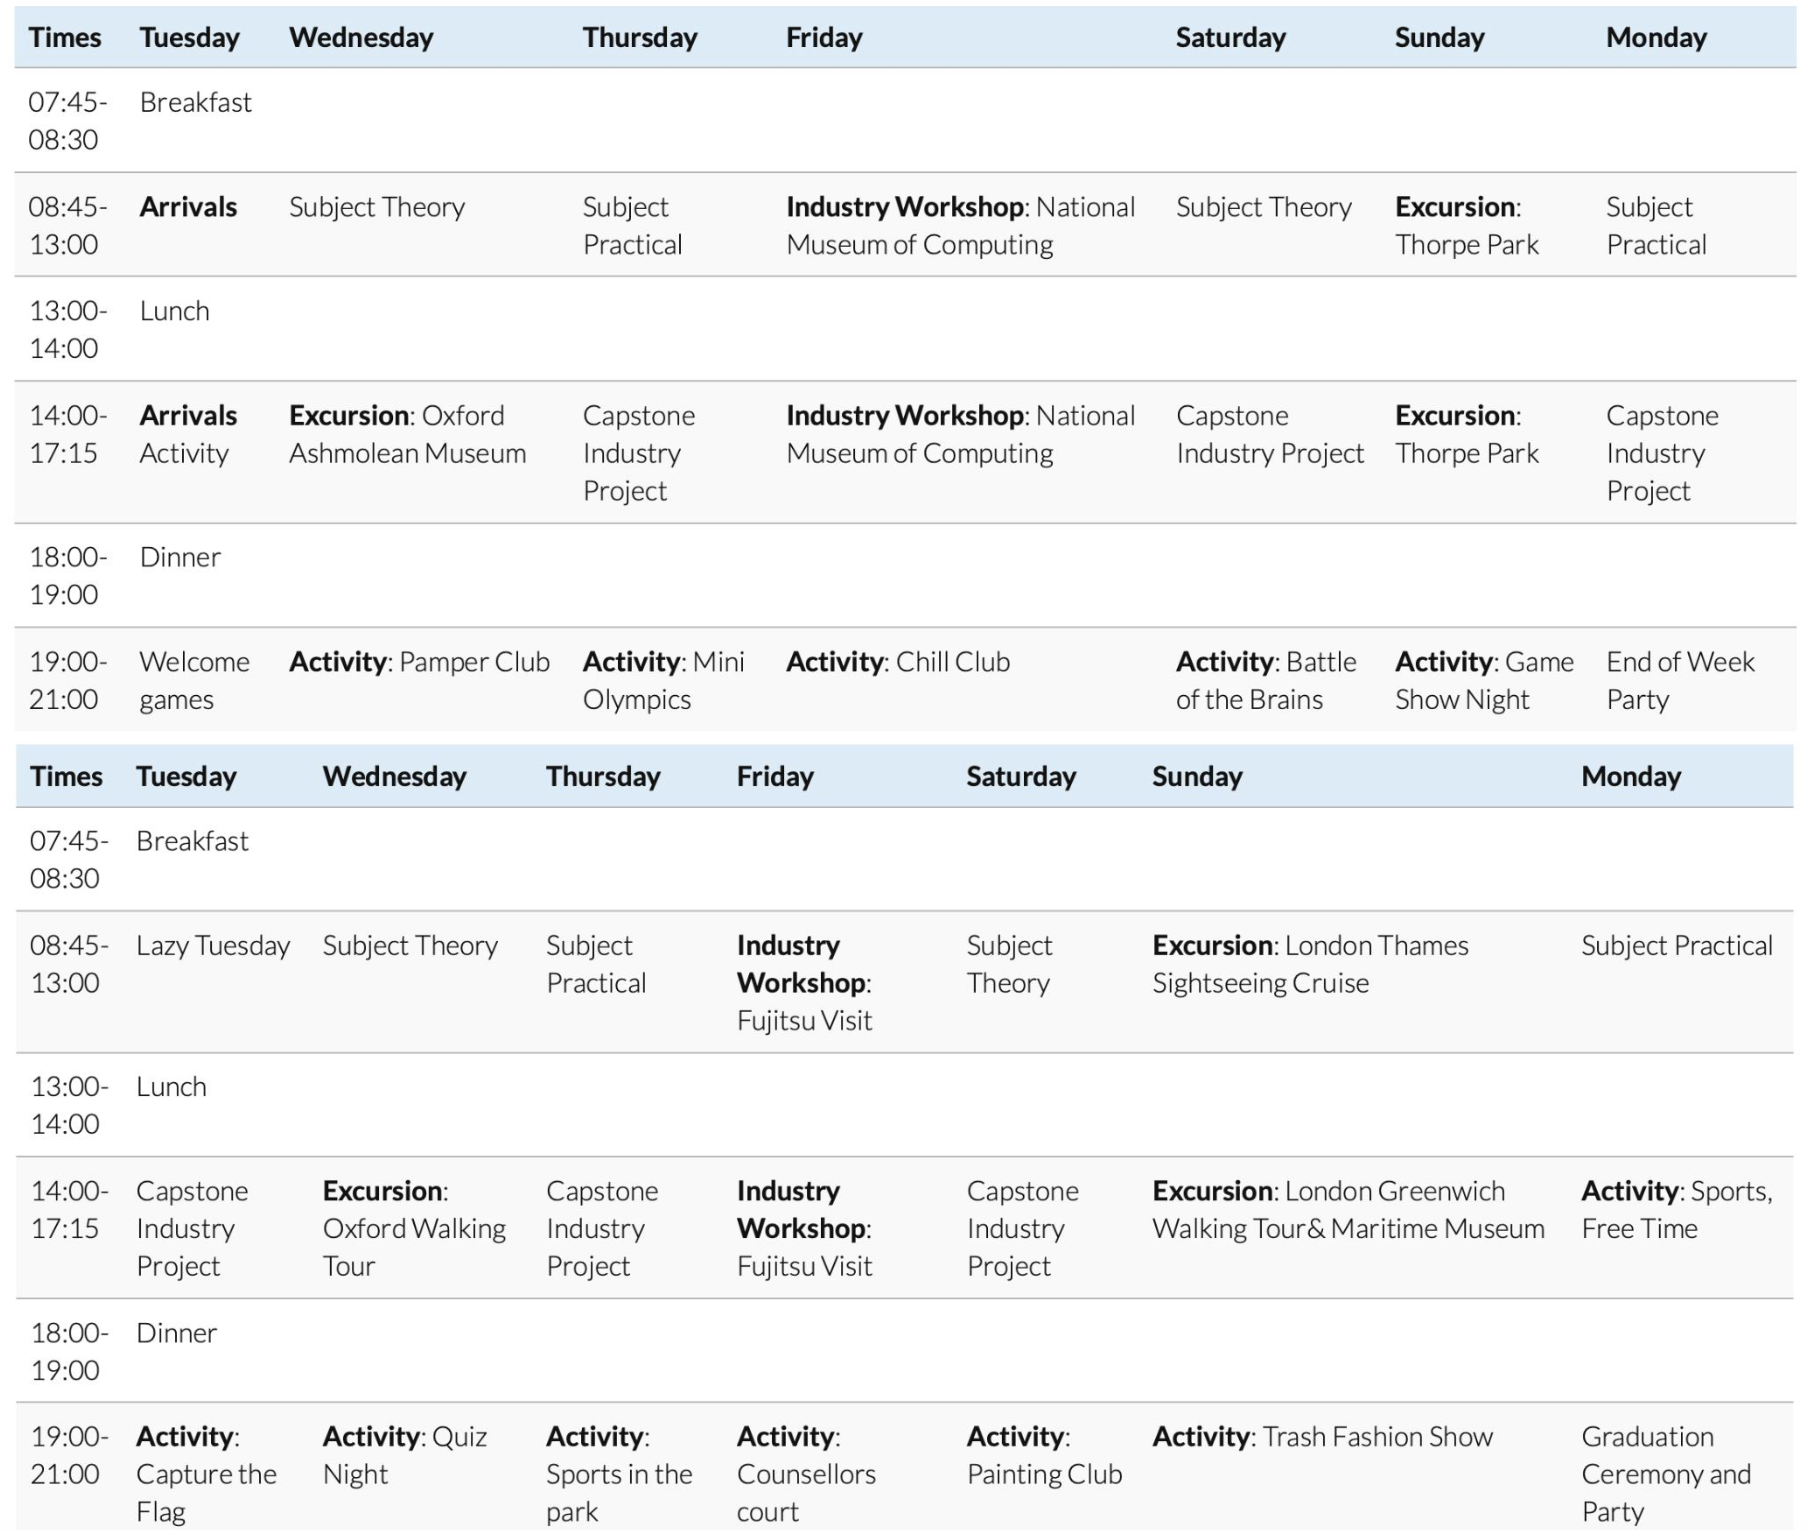Click the Quiz Night activity cell
1810x1530 pixels.
(x=404, y=1455)
